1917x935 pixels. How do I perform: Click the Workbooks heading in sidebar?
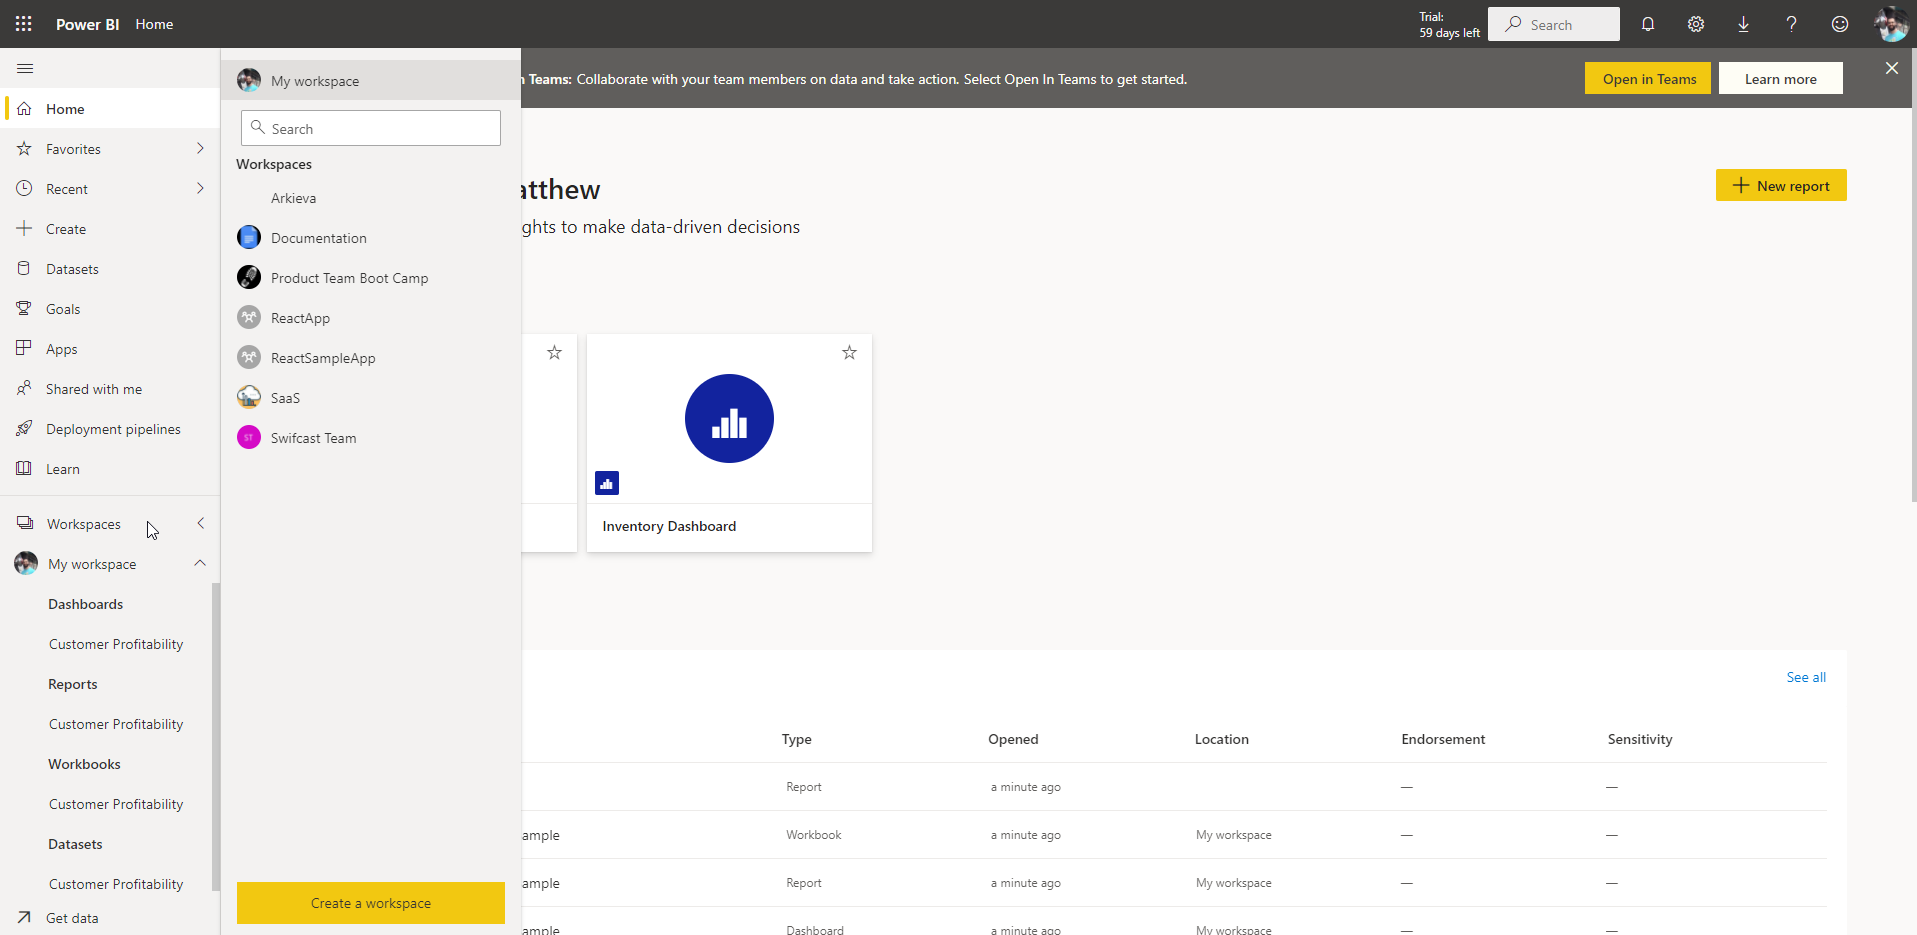pos(84,764)
